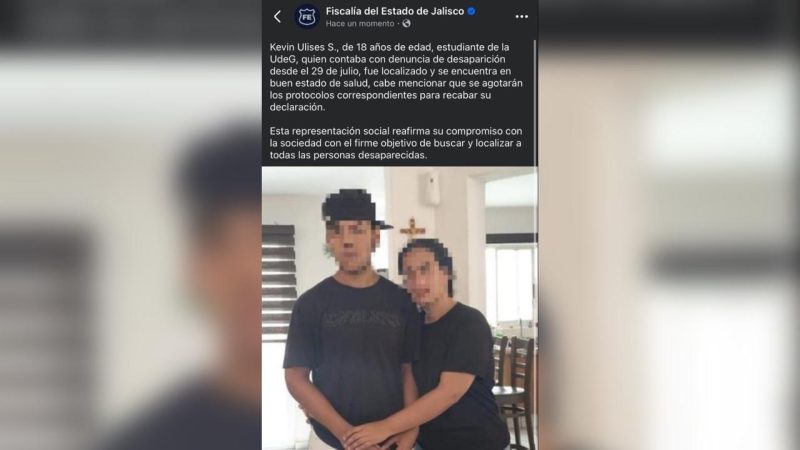
Task: Click the blurred background right of the post
Action: (x=669, y=225)
